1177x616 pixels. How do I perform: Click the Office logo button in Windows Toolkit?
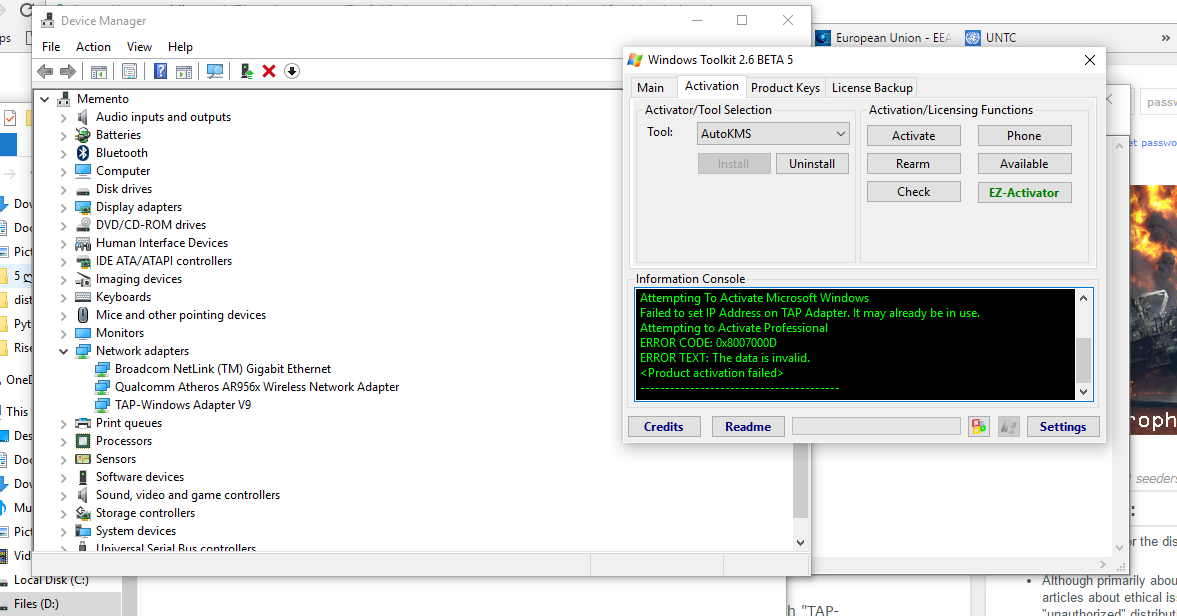click(x=979, y=427)
